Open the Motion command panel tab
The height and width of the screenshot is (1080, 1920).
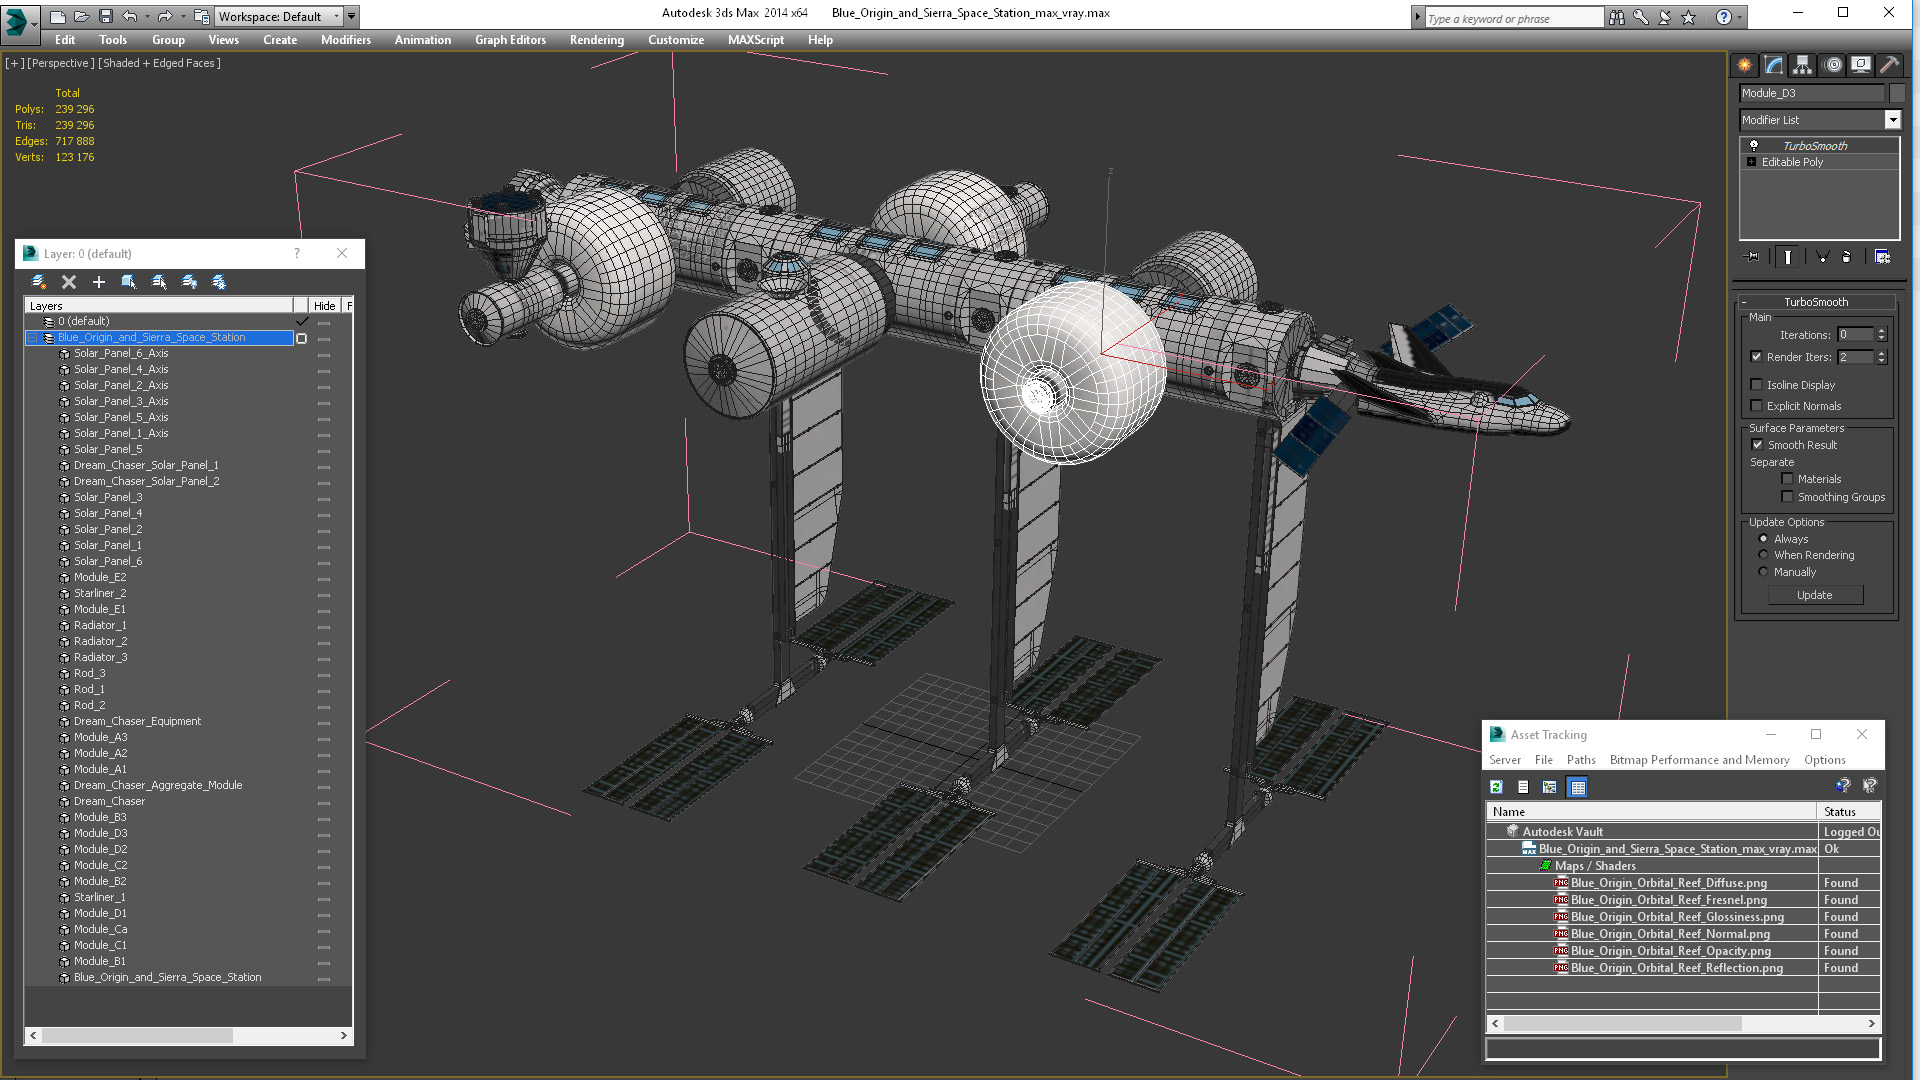[1832, 65]
